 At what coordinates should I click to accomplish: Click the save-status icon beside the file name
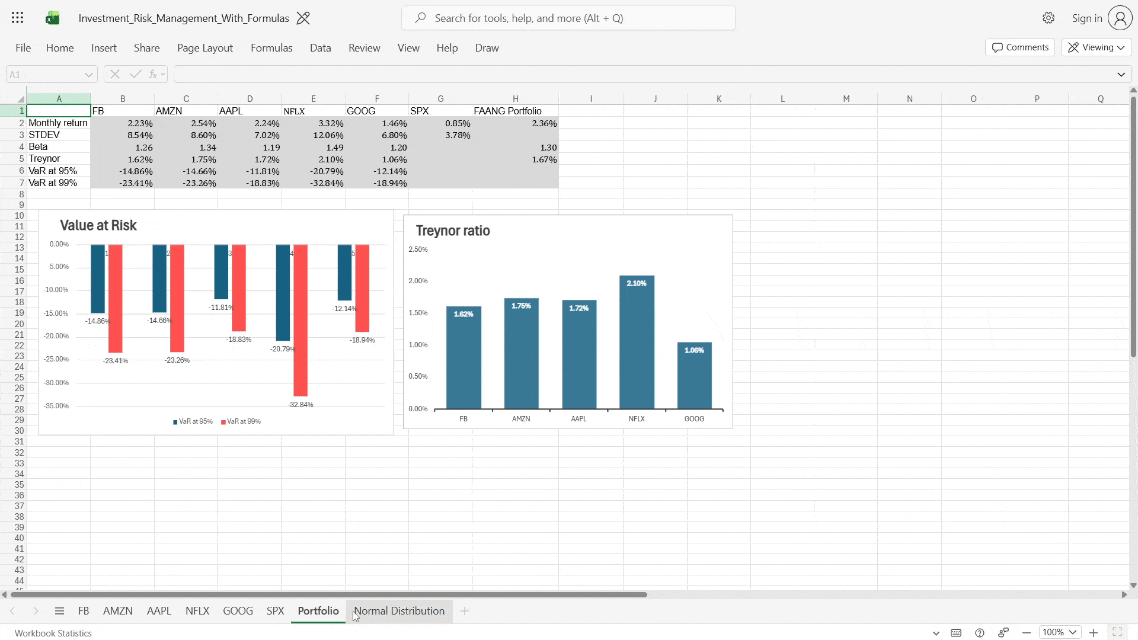(303, 18)
